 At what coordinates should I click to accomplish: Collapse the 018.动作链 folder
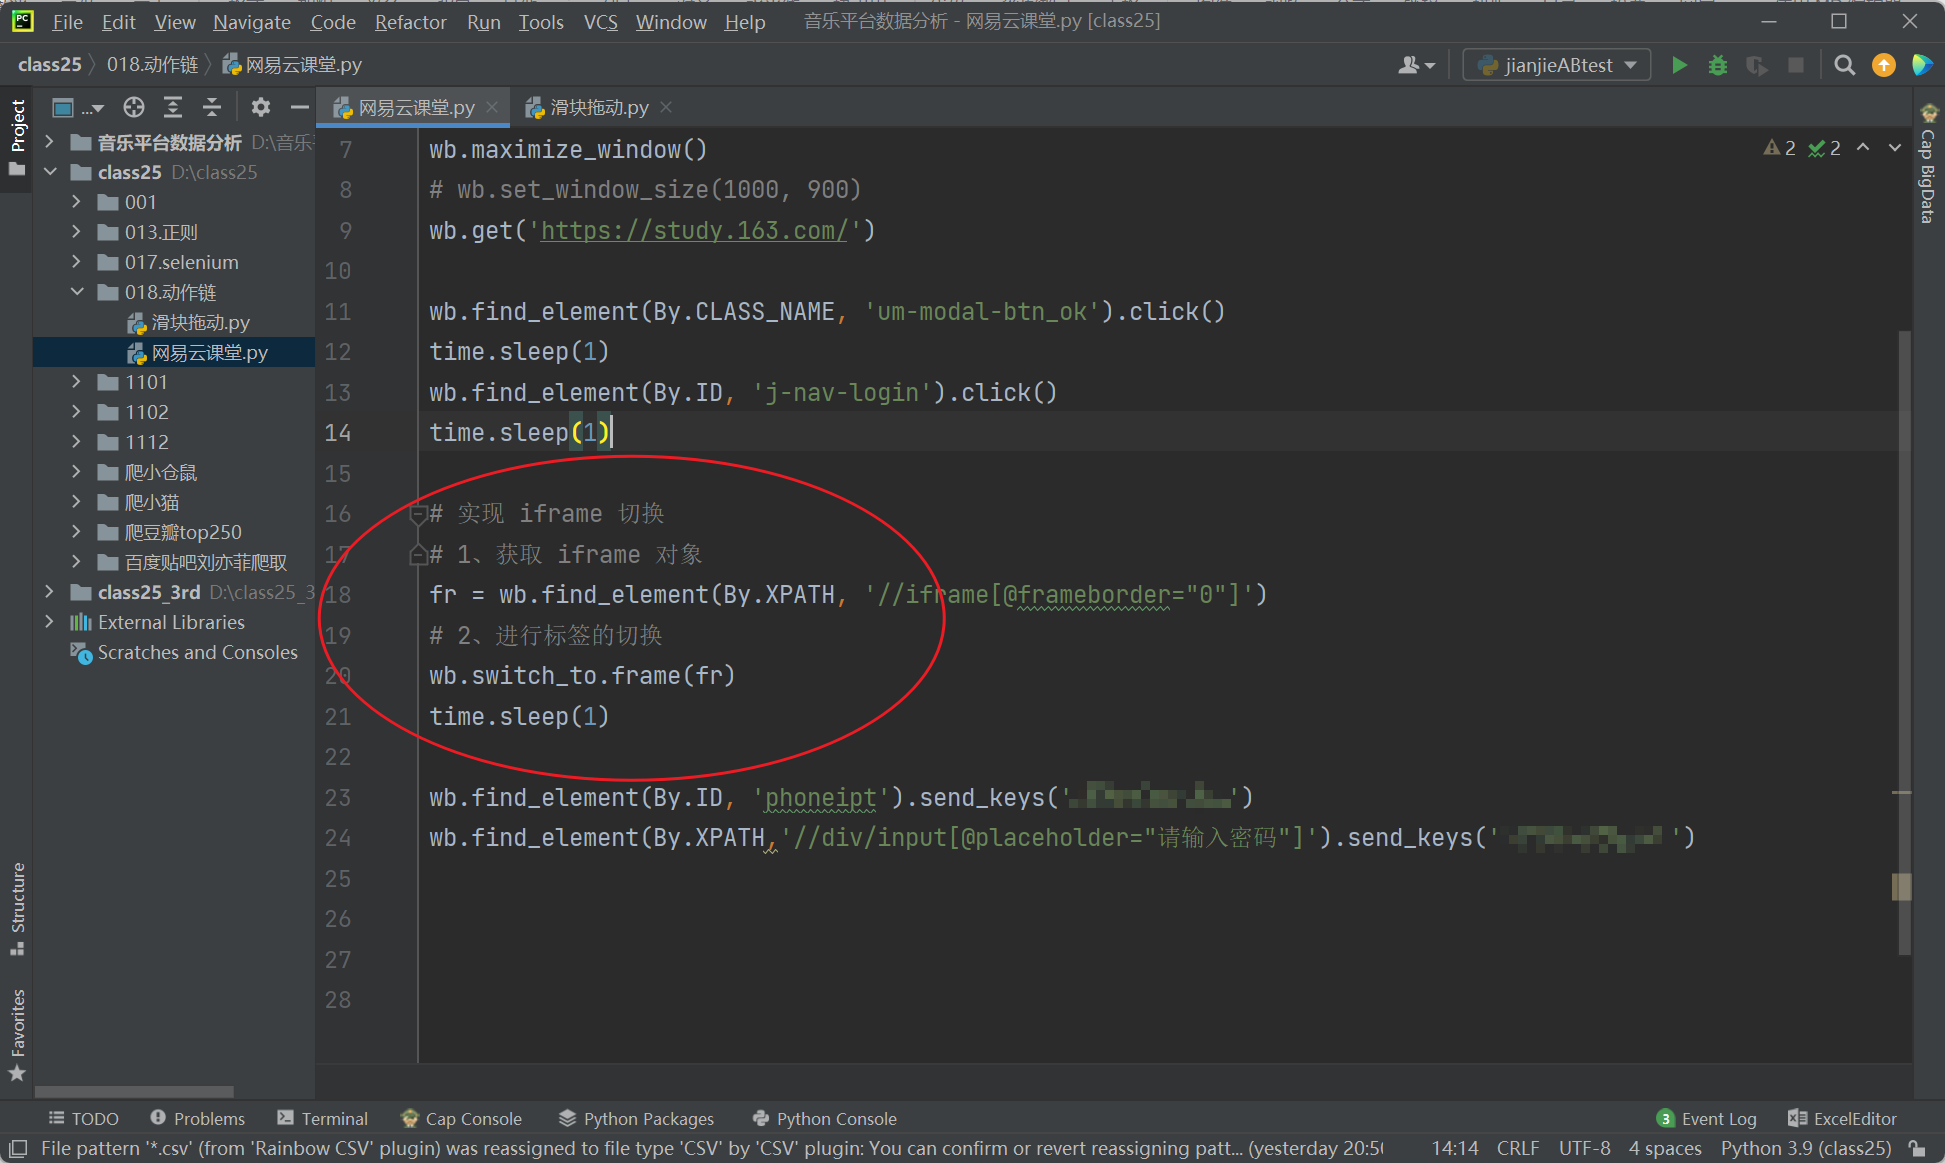pyautogui.click(x=77, y=292)
